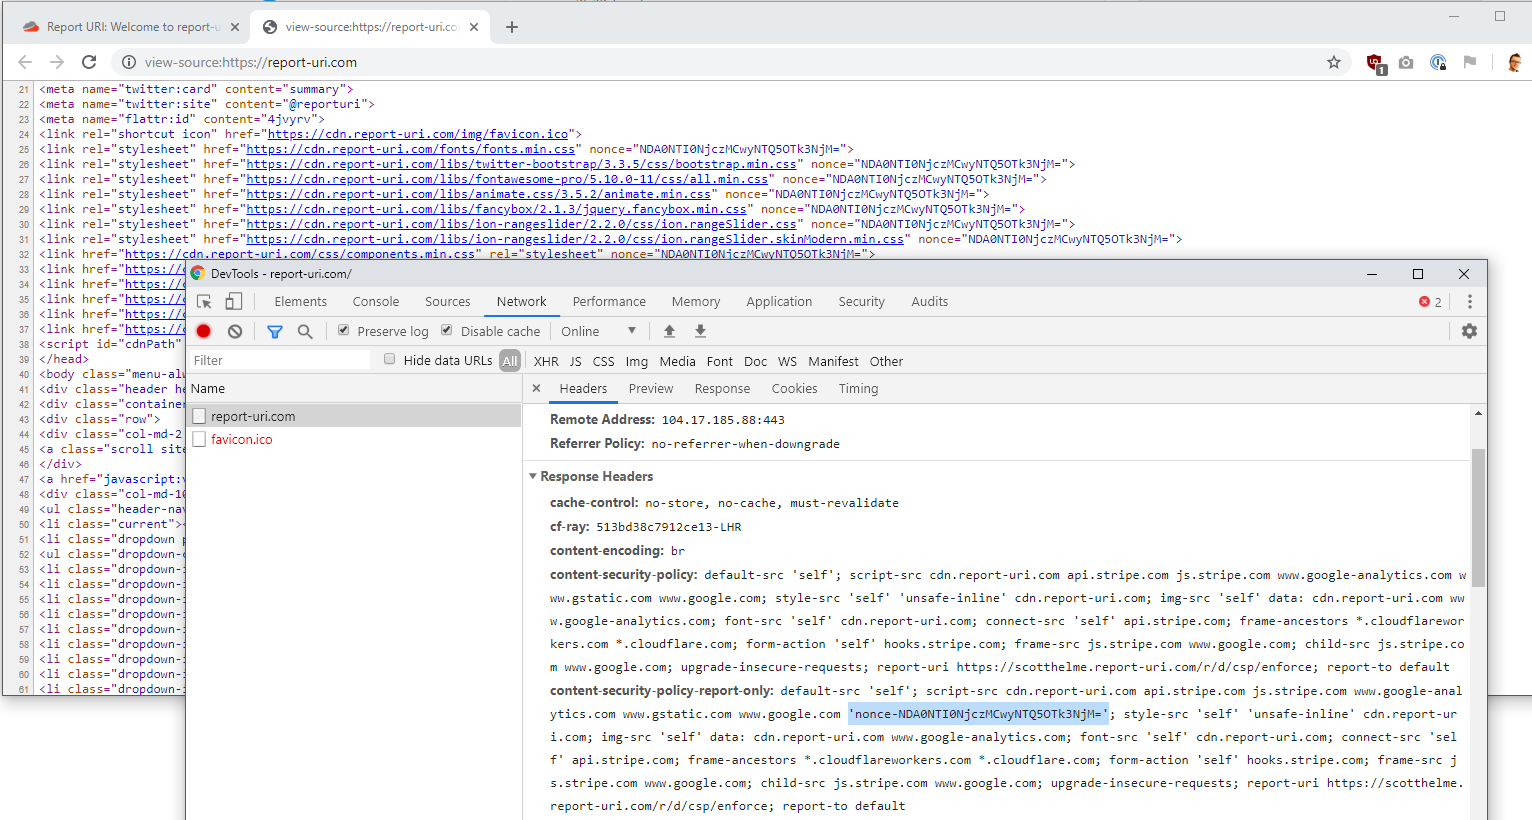Open the favicon.ico link in source
Screen dimensions: 1532x820
418,134
